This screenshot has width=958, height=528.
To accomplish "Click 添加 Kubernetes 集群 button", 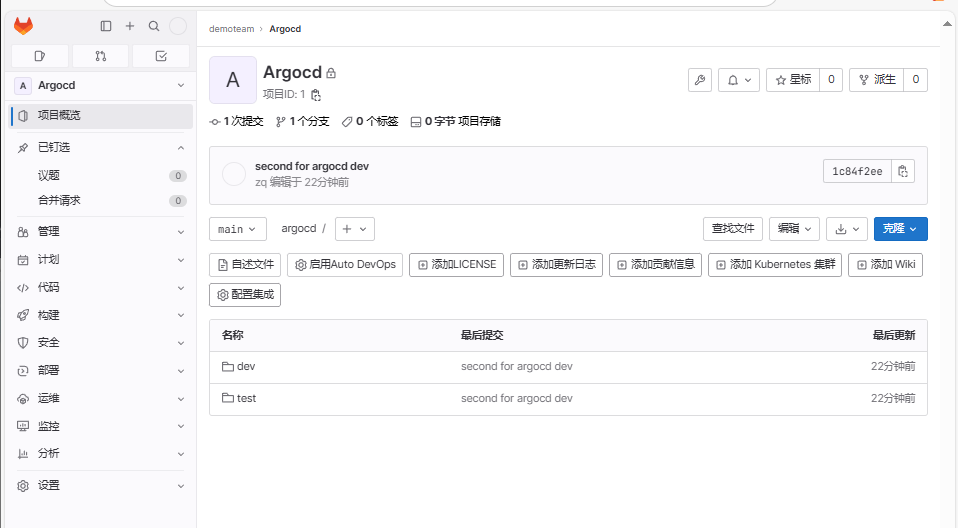I will (775, 265).
